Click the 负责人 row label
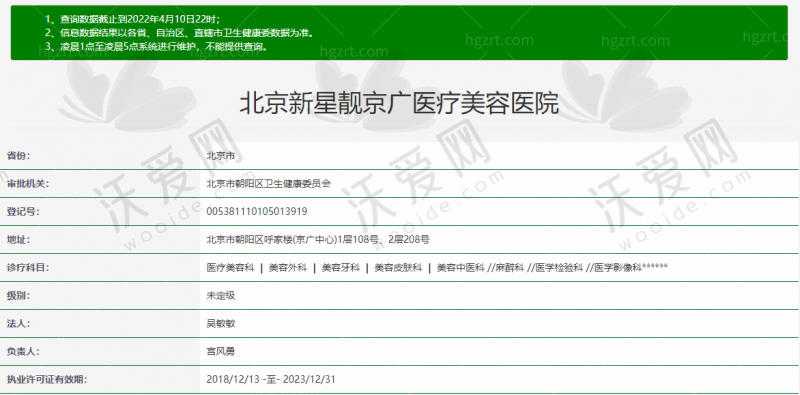This screenshot has height=395, width=800. point(23,352)
